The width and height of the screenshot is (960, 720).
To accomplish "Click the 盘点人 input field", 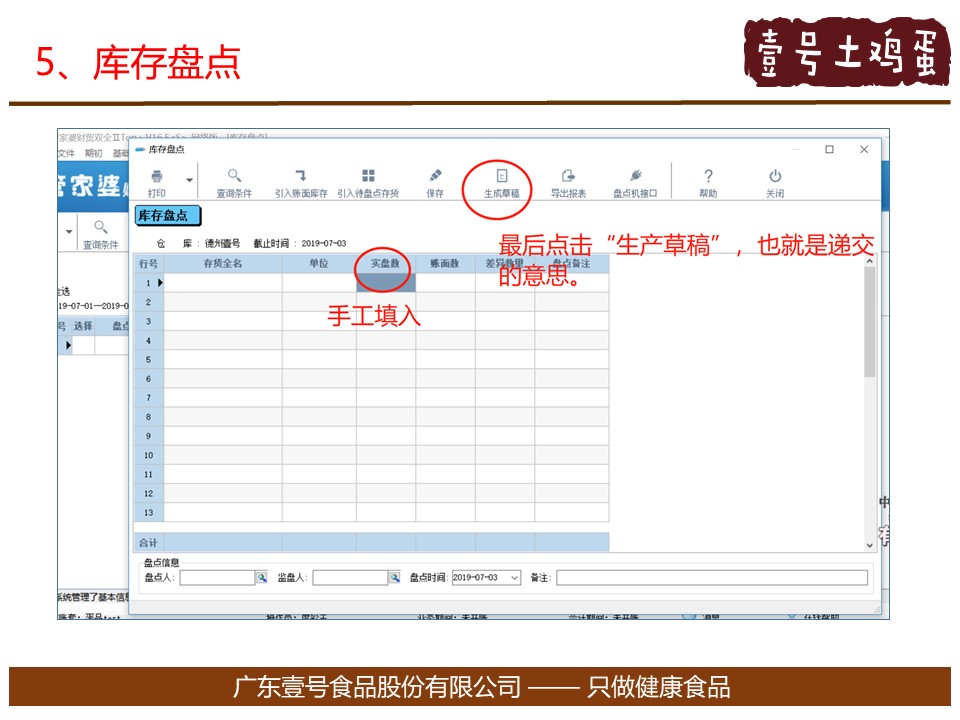I will (217, 578).
